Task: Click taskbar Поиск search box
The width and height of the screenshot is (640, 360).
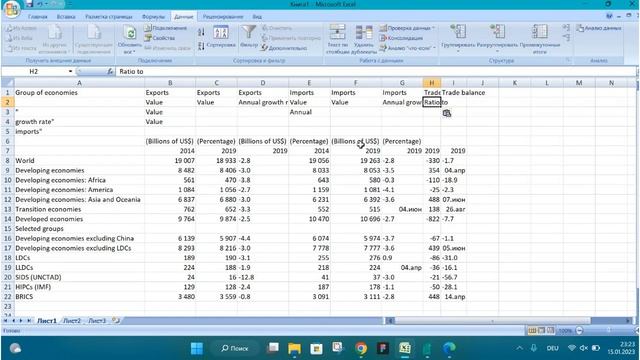Action: click(x=234, y=348)
